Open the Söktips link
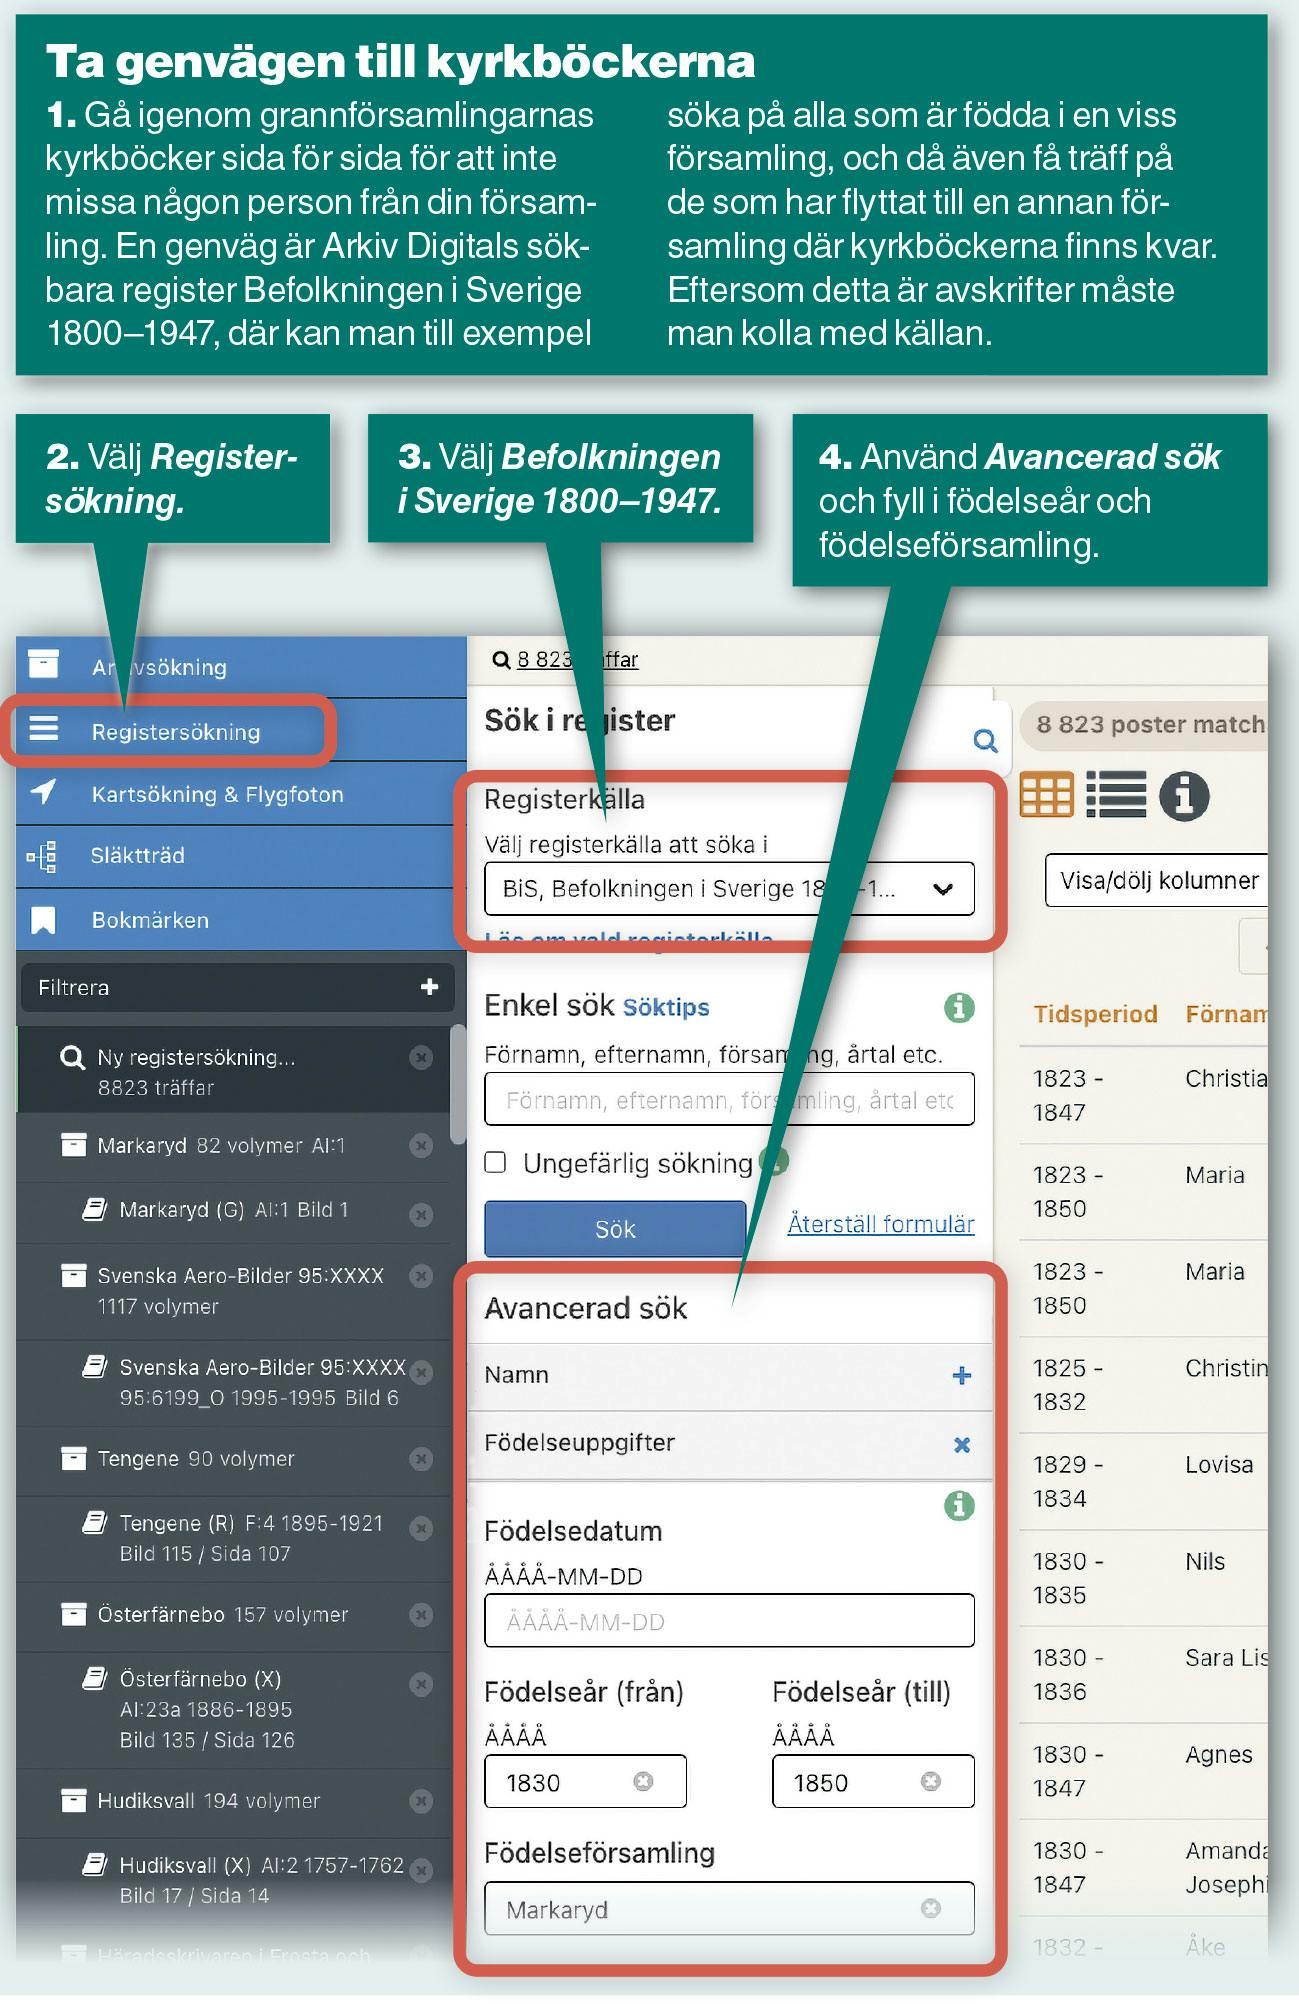1299x2004 pixels. pos(666,1007)
